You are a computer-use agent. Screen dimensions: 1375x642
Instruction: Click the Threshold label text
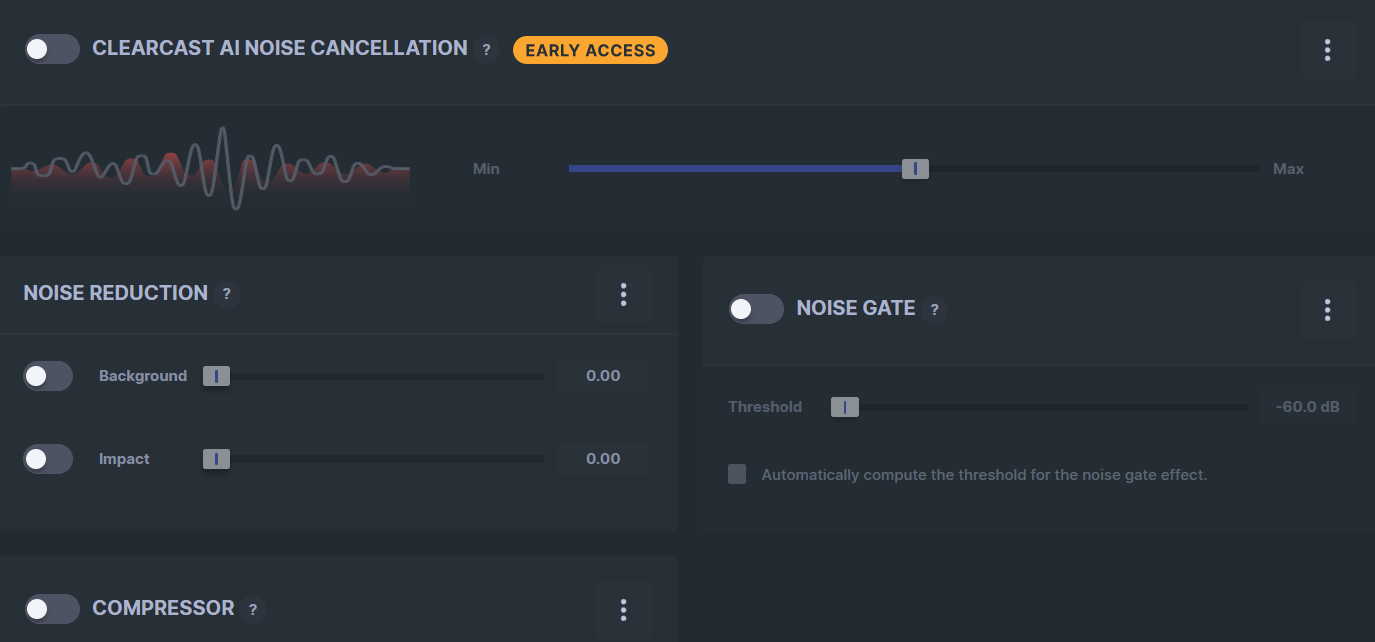(x=765, y=407)
